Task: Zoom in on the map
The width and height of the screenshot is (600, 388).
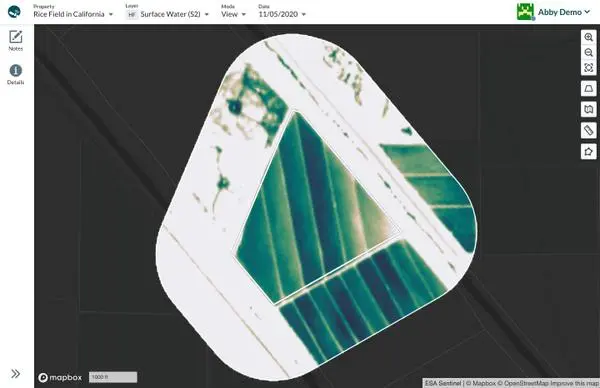Action: [x=589, y=37]
